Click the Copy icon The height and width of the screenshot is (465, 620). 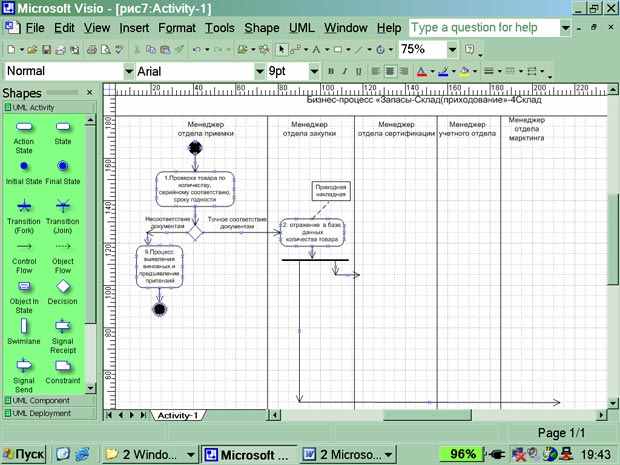[x=151, y=49]
